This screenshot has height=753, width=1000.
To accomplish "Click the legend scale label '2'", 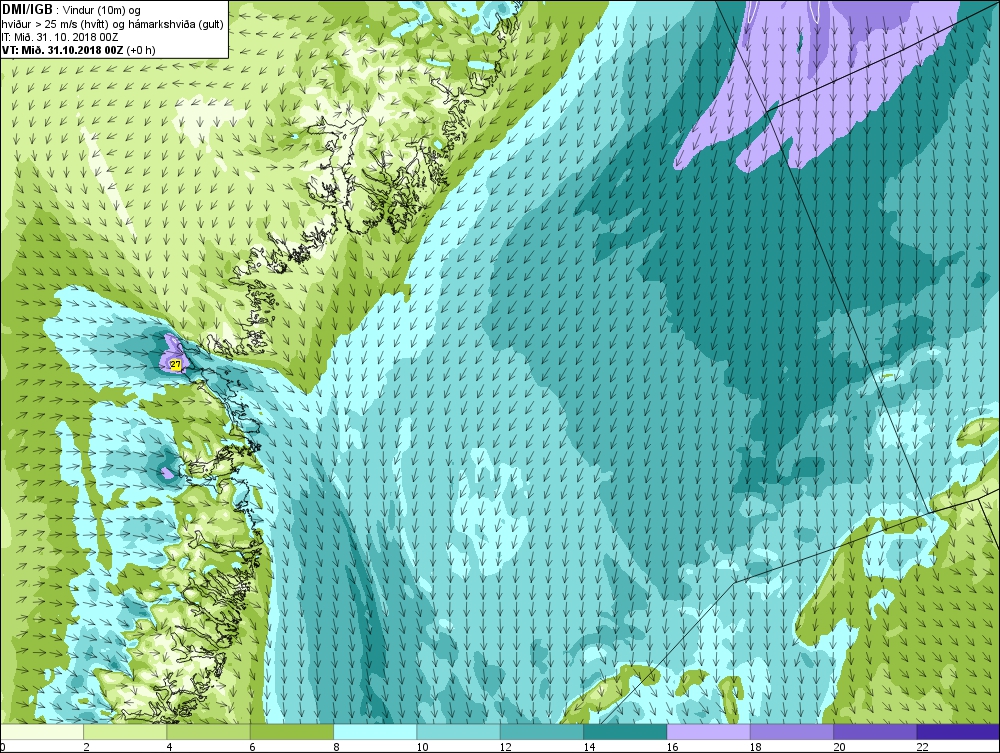I will (x=86, y=747).
